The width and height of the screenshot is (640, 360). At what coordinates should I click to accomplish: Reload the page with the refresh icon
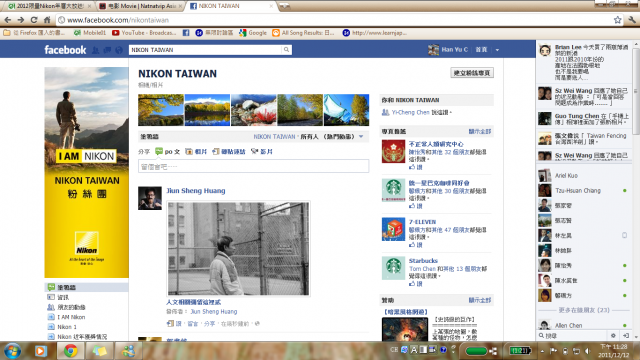tap(34, 20)
